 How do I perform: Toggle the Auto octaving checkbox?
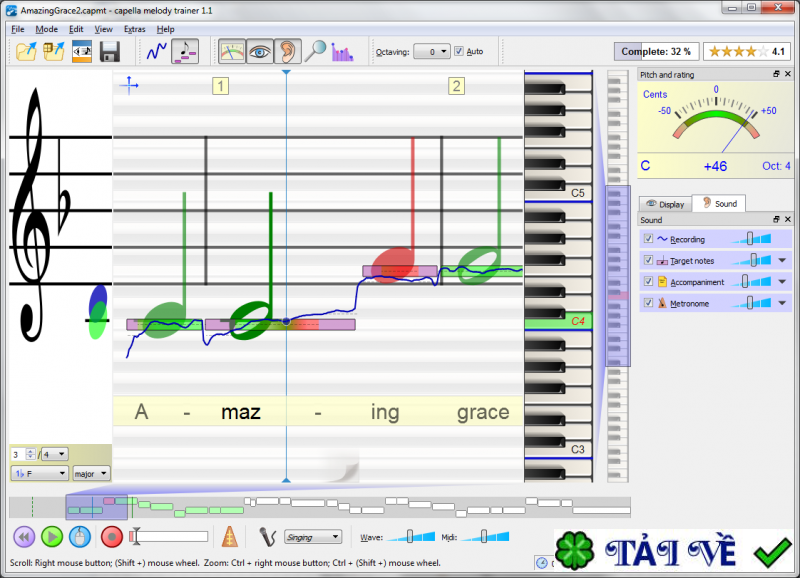point(459,51)
